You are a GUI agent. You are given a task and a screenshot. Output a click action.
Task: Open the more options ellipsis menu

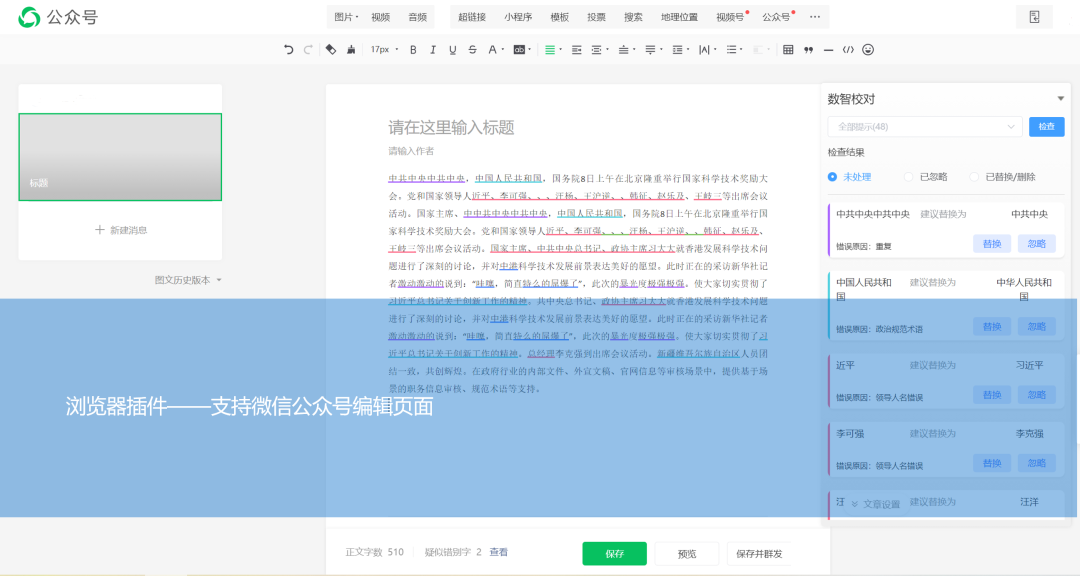(x=815, y=17)
